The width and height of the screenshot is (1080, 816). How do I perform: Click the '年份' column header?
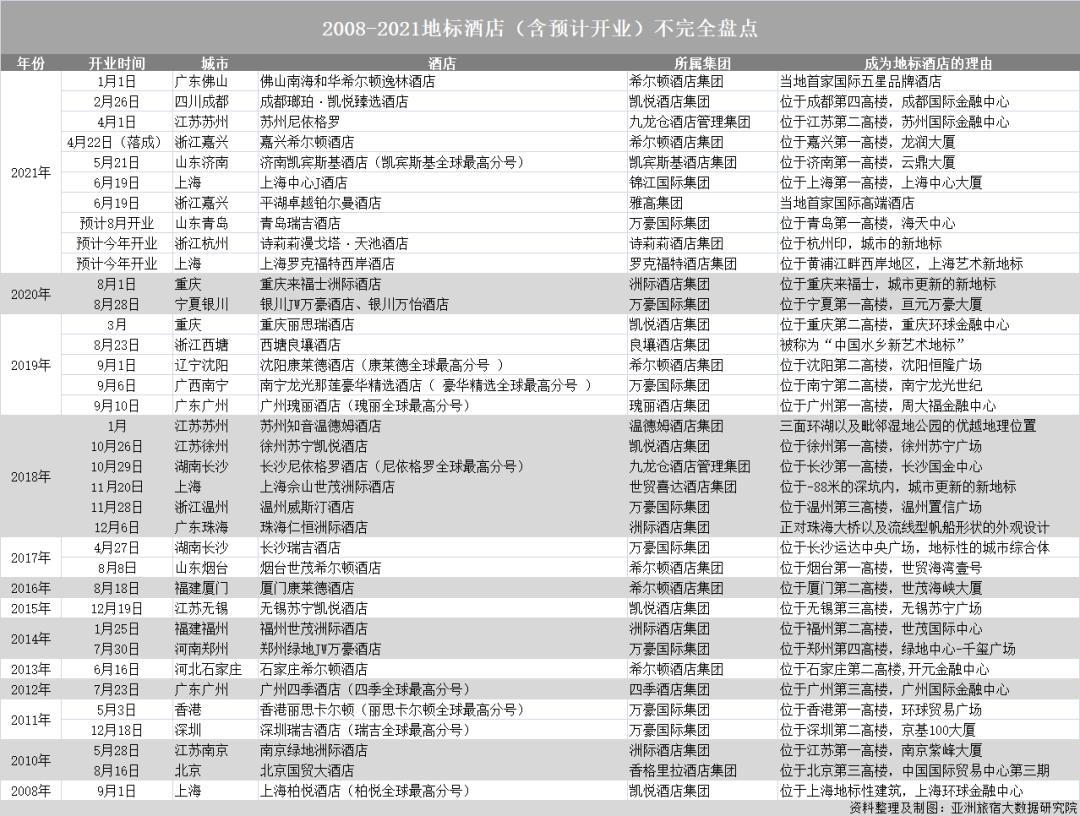tap(30, 63)
